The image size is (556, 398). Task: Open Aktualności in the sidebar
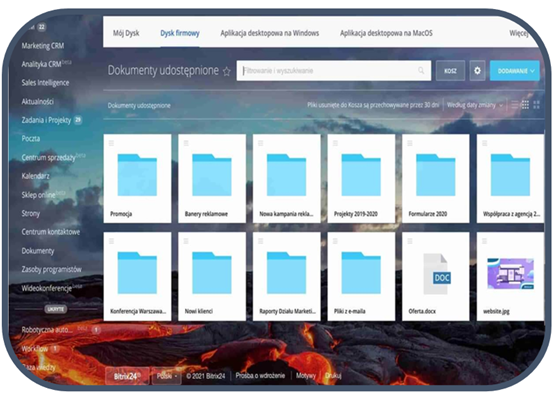[x=38, y=101]
